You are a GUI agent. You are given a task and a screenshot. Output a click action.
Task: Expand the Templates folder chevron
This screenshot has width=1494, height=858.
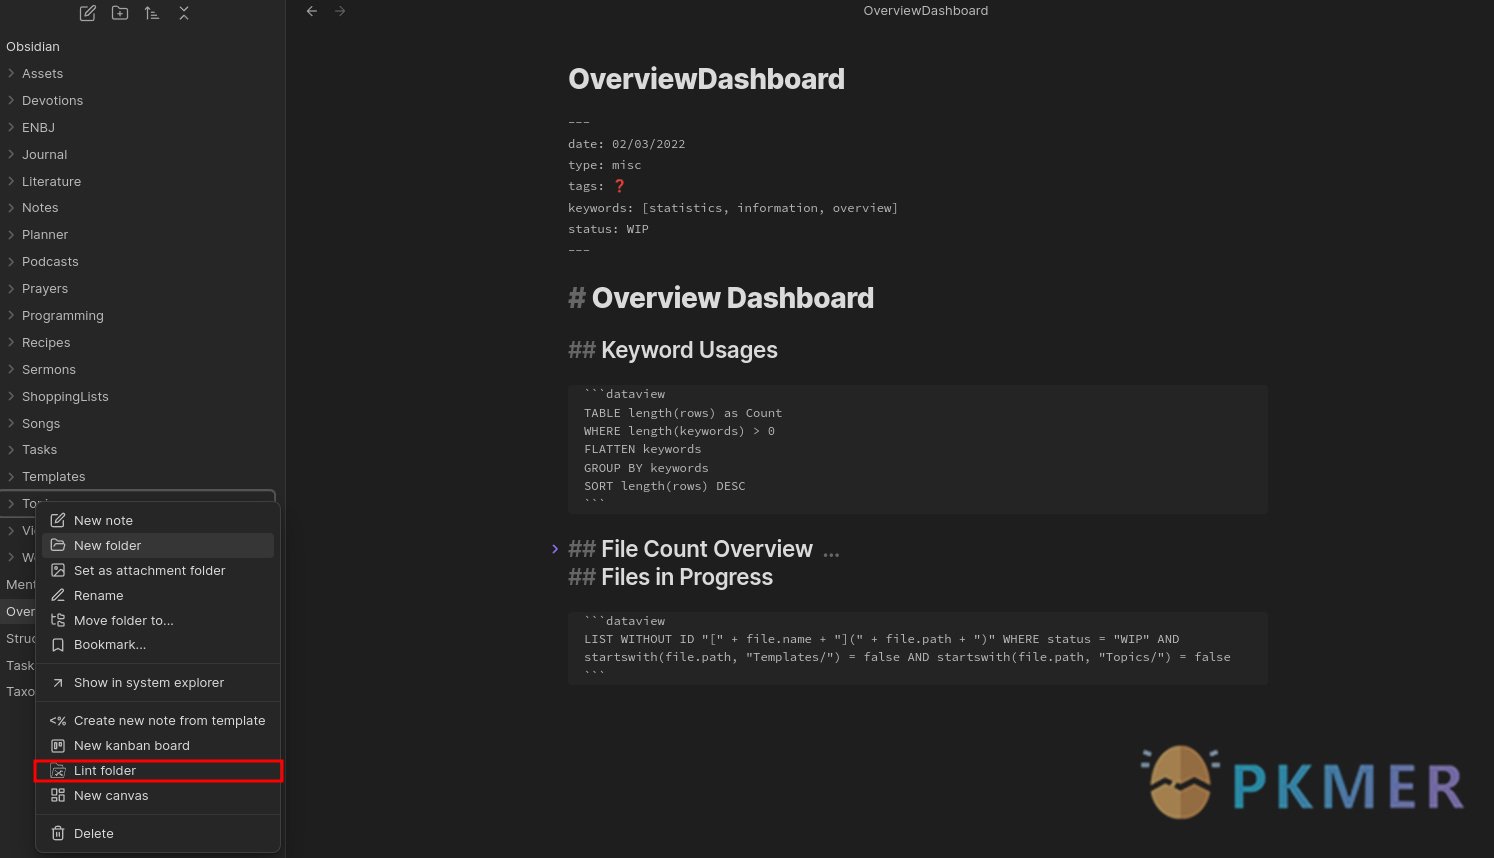point(11,476)
